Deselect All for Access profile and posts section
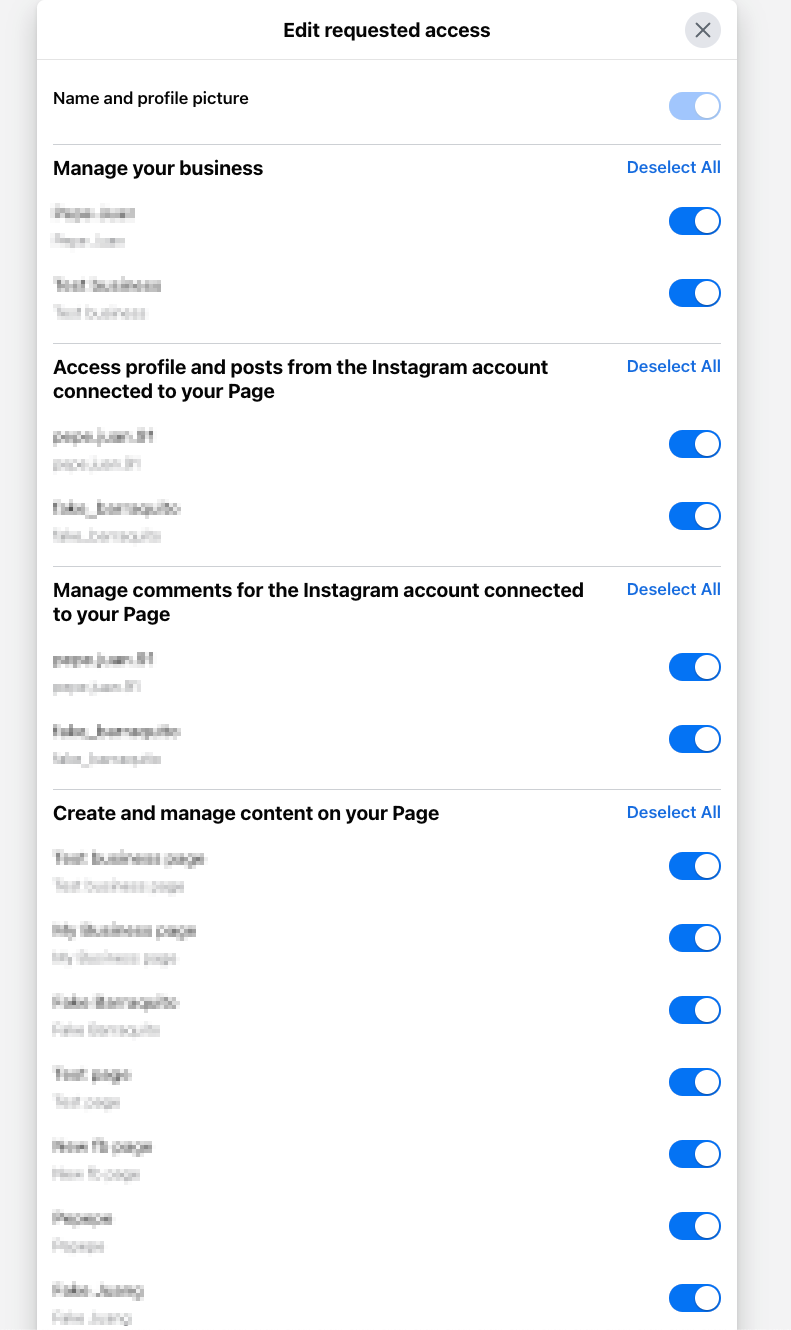The width and height of the screenshot is (791, 1330). tap(673, 366)
